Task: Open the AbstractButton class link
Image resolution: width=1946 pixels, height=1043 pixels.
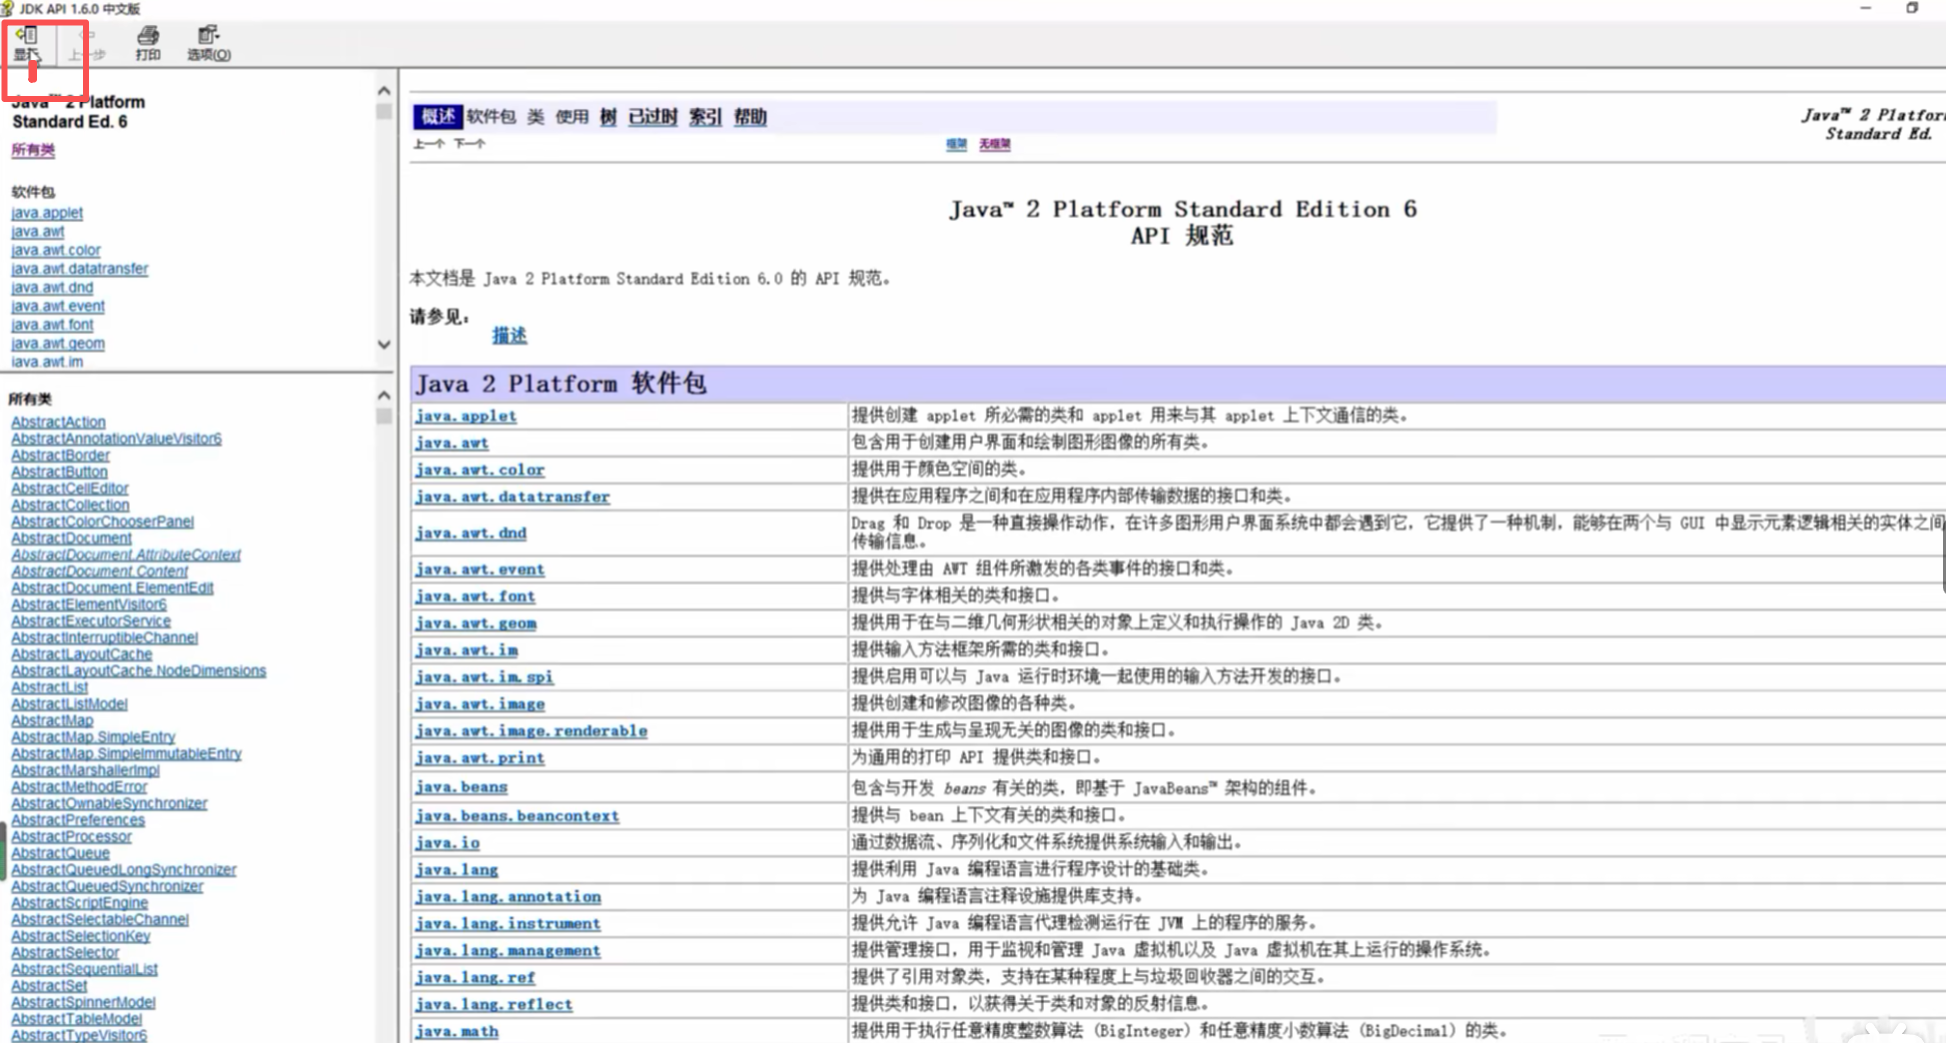Action: 59,472
